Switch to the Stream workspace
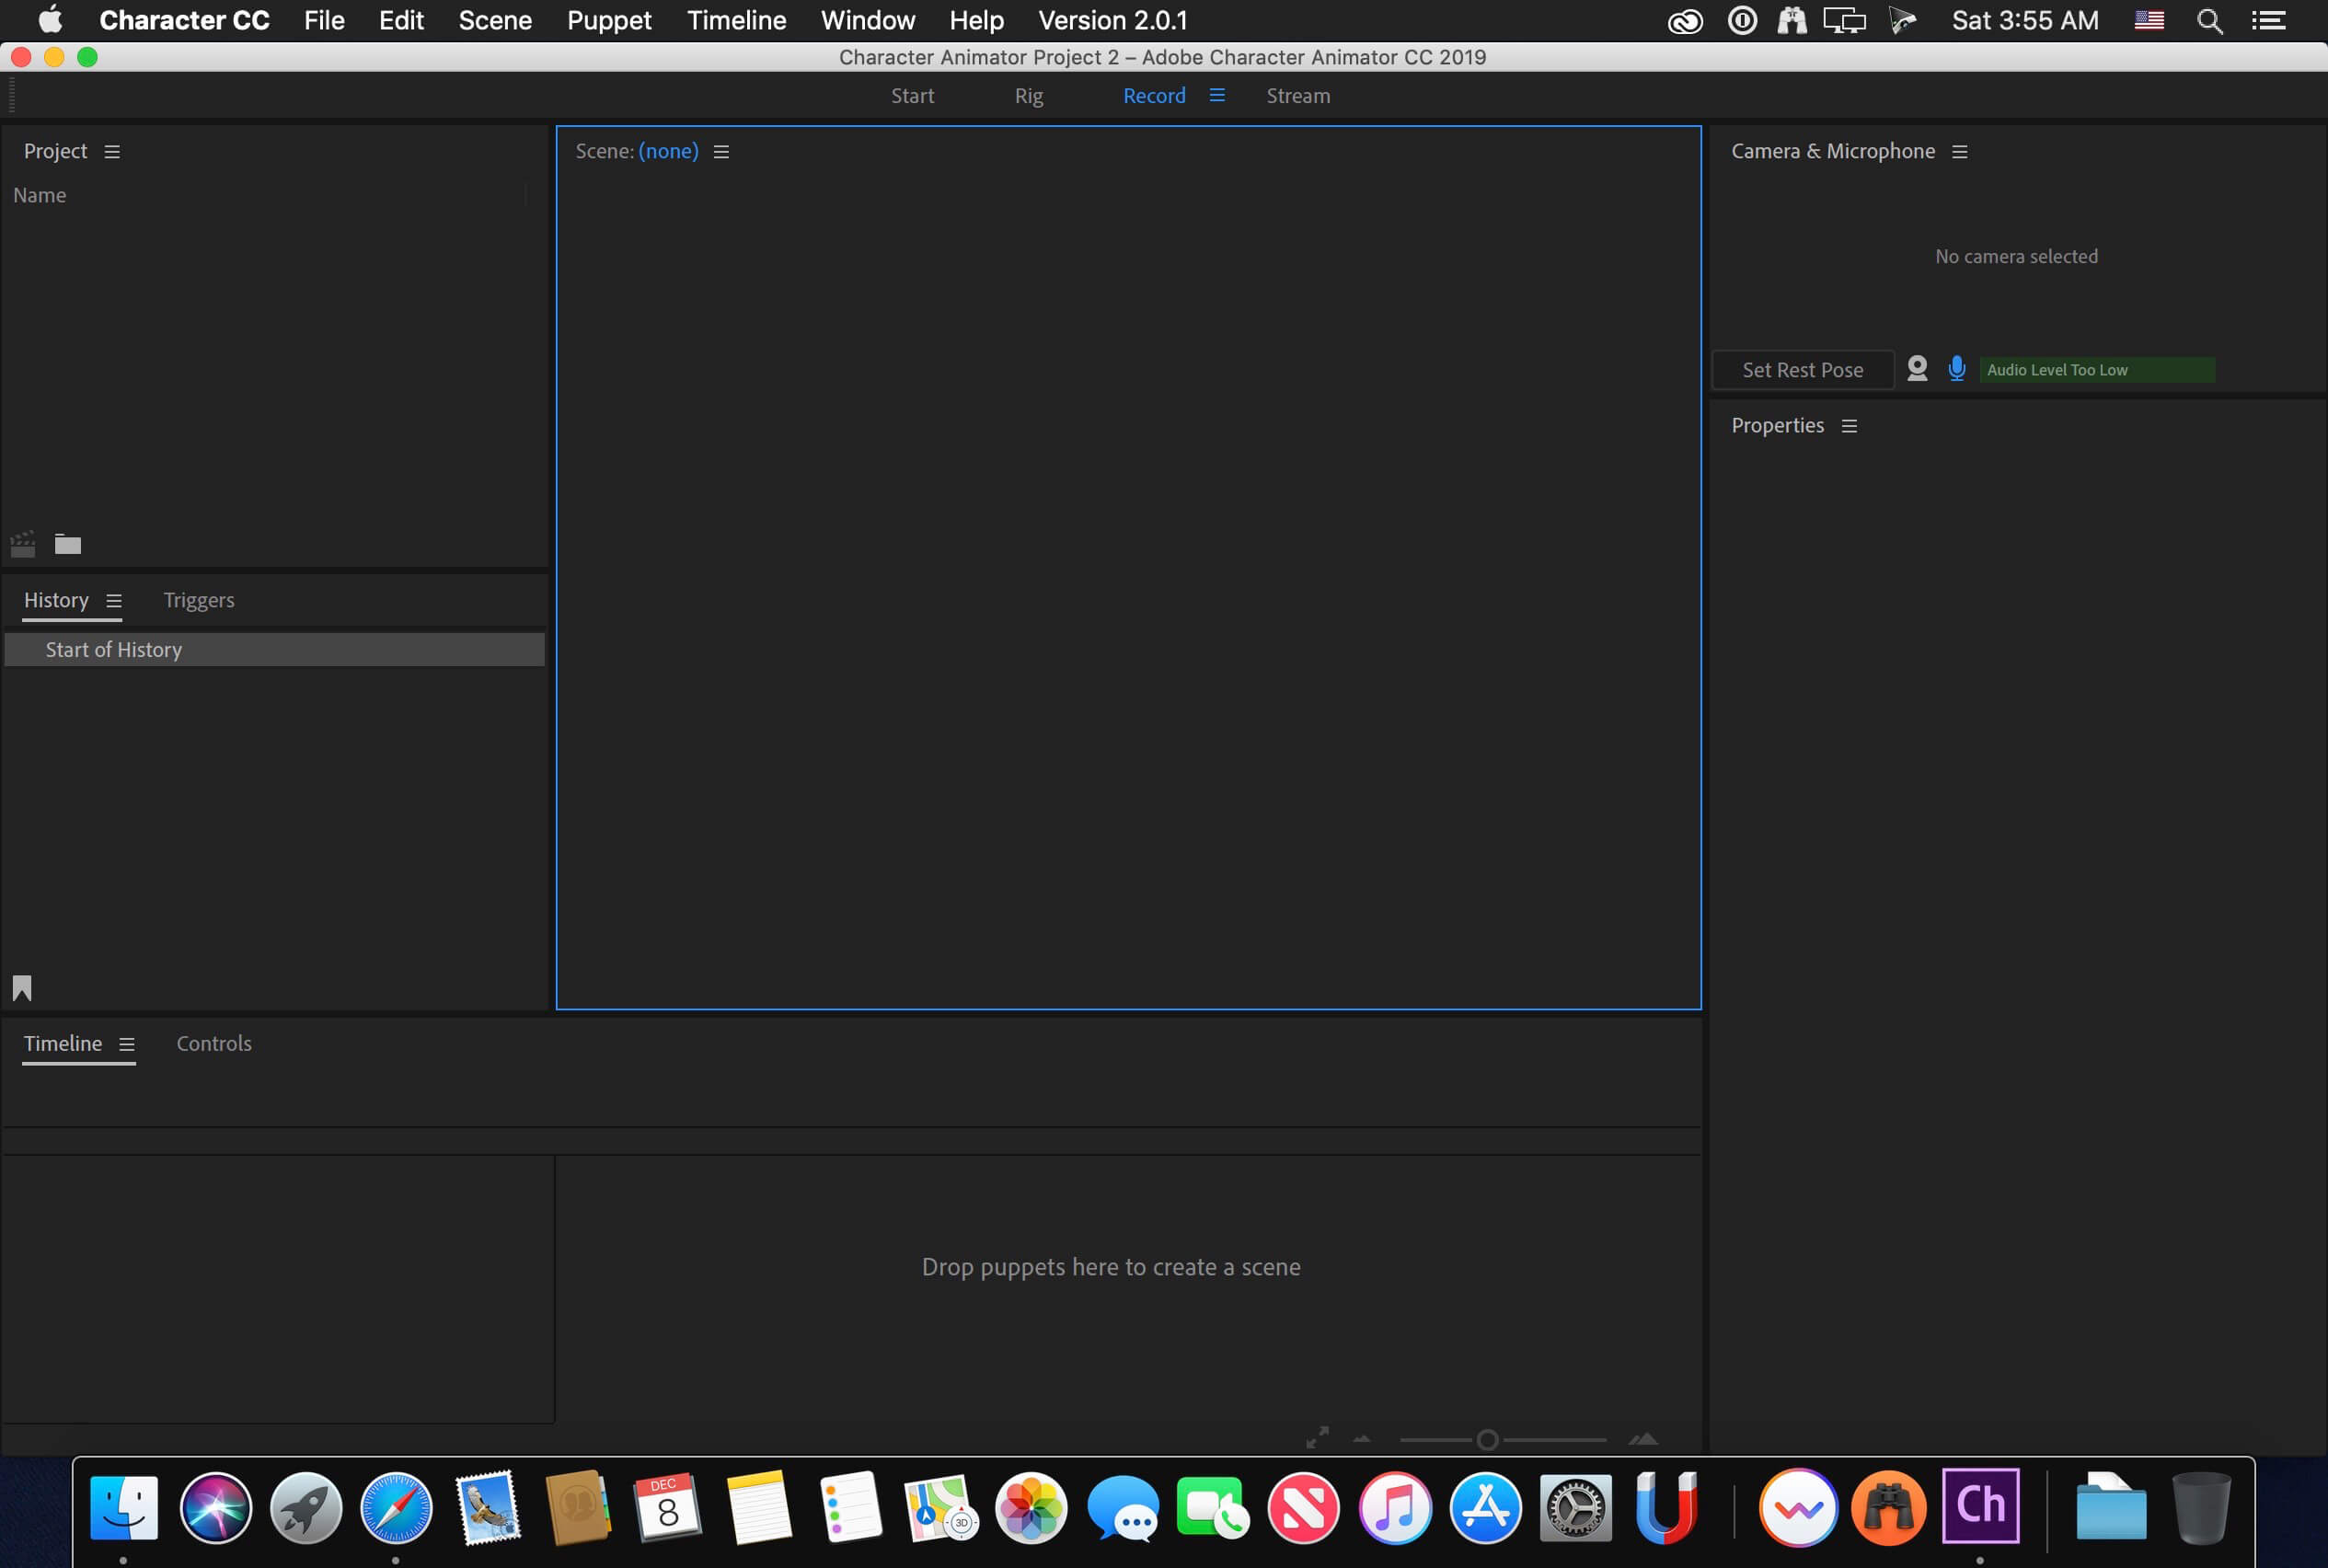This screenshot has width=2328, height=1568. point(1298,96)
